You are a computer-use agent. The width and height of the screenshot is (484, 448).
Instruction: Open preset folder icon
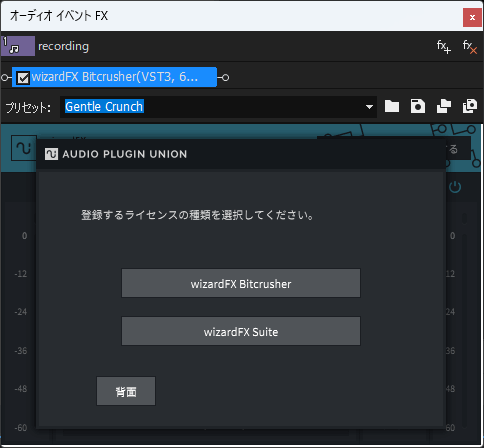point(392,107)
